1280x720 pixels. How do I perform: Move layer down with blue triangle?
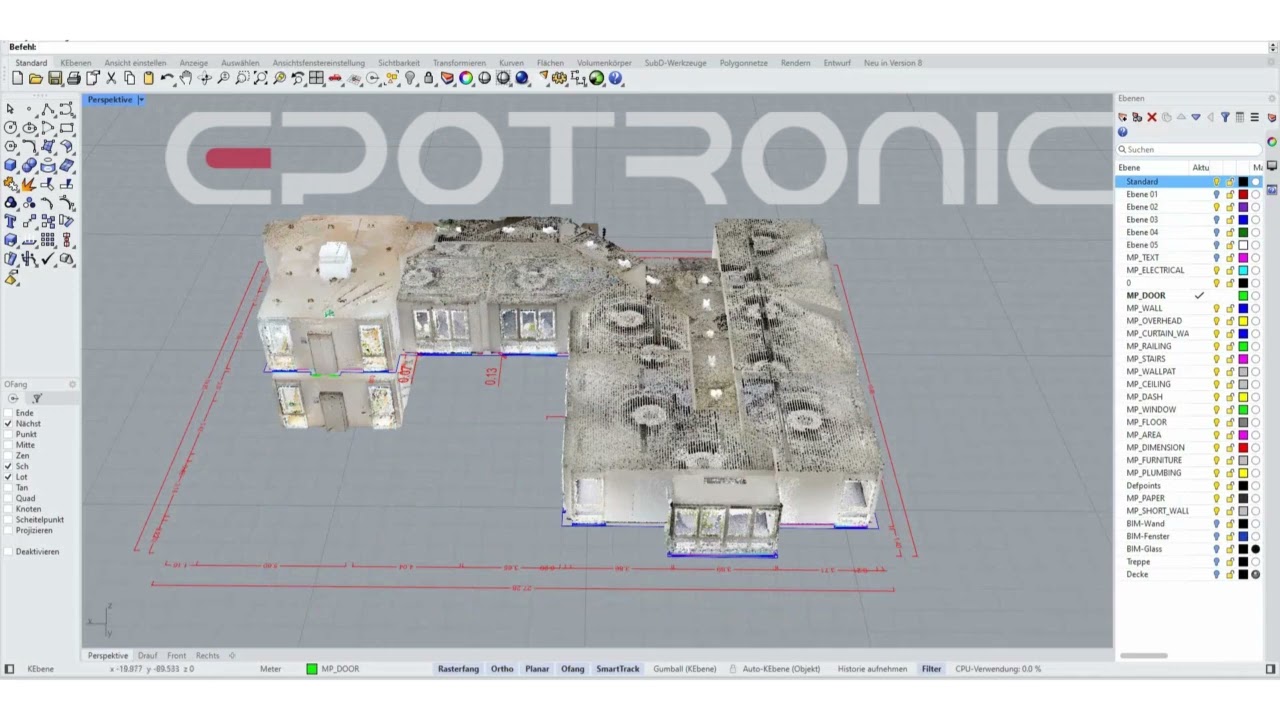(x=1196, y=117)
